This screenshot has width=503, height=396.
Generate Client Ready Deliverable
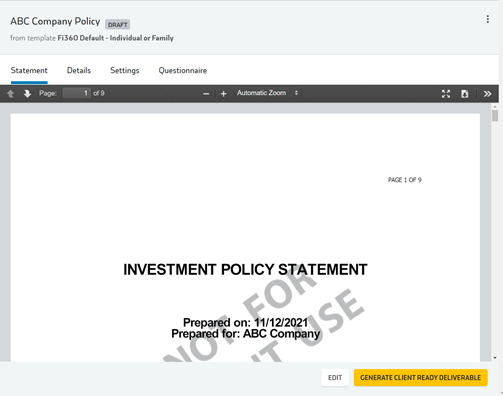pyautogui.click(x=421, y=378)
